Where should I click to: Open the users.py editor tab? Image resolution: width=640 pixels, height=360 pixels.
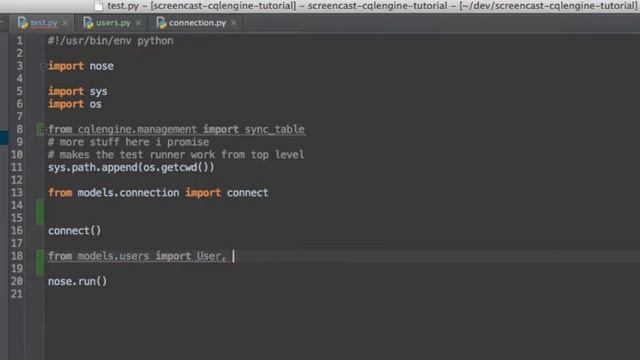point(113,23)
